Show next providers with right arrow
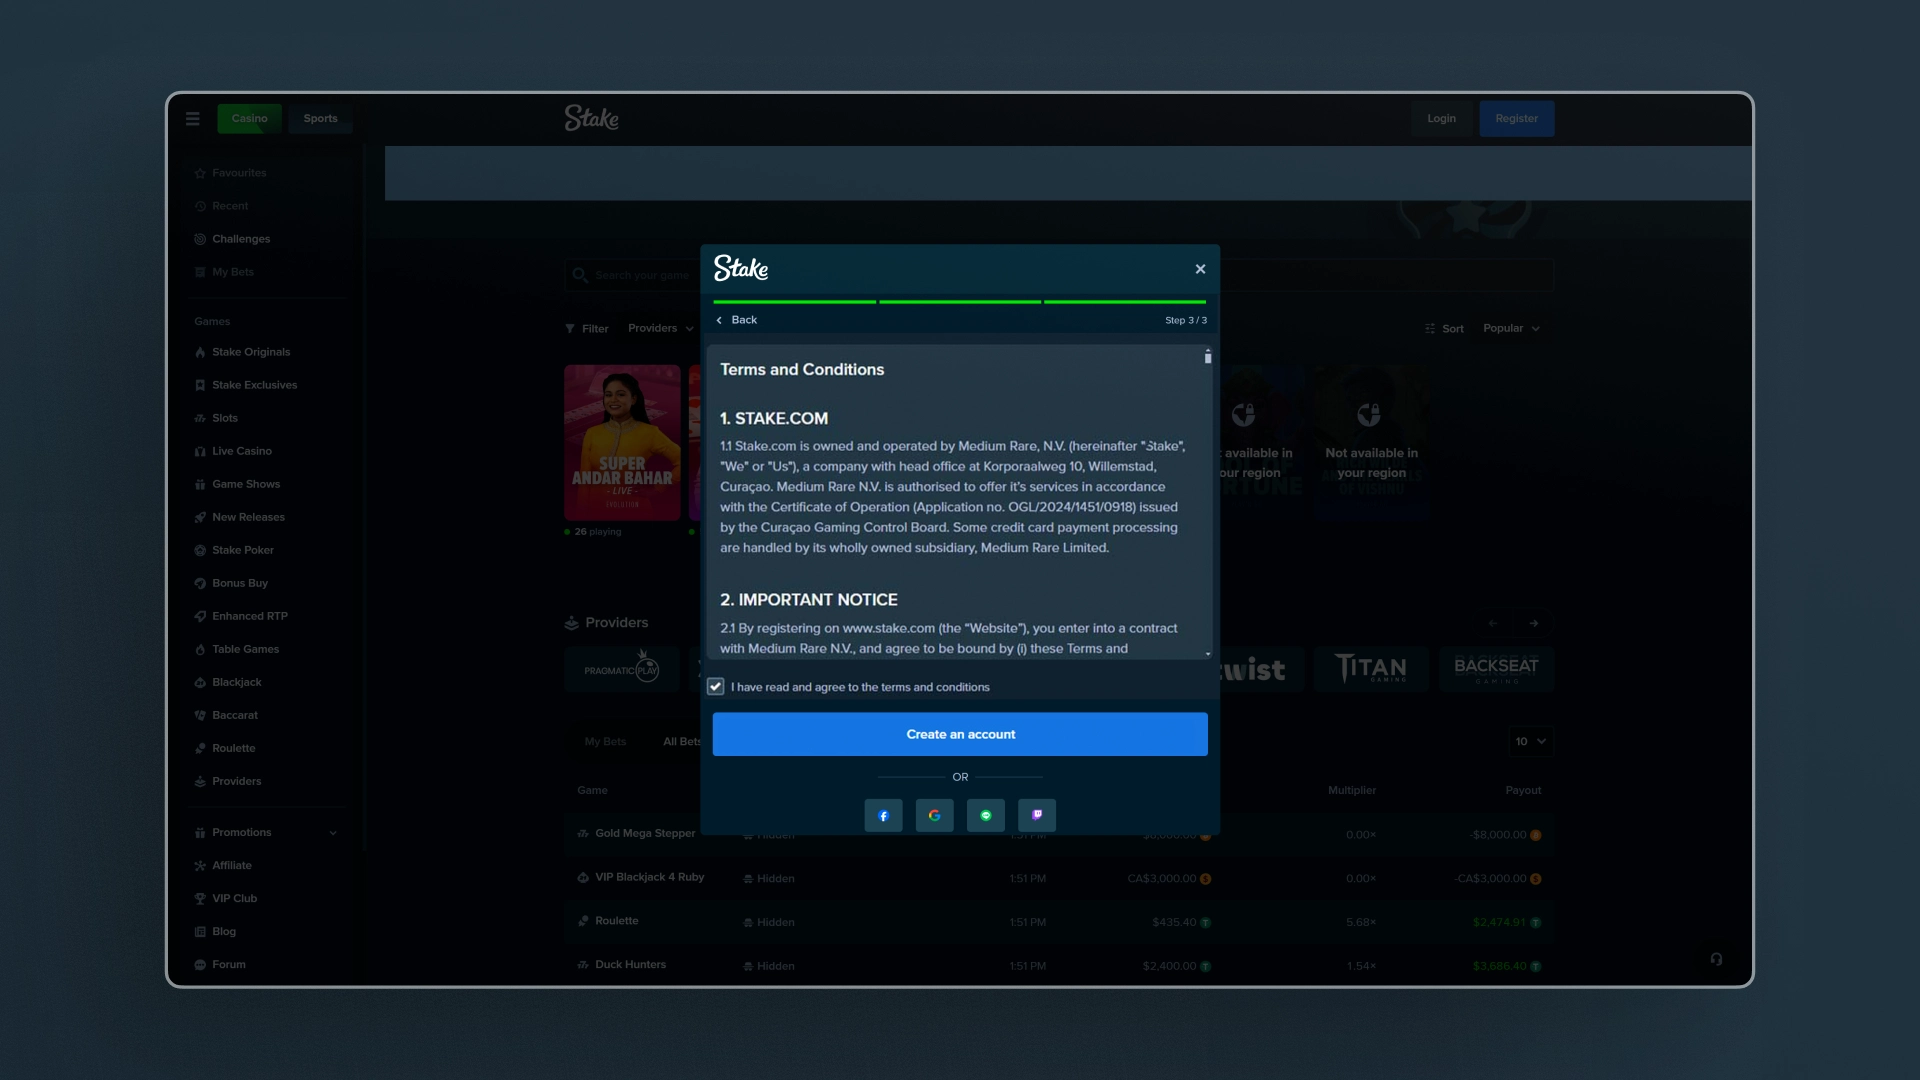The height and width of the screenshot is (1080, 1920). (1534, 623)
